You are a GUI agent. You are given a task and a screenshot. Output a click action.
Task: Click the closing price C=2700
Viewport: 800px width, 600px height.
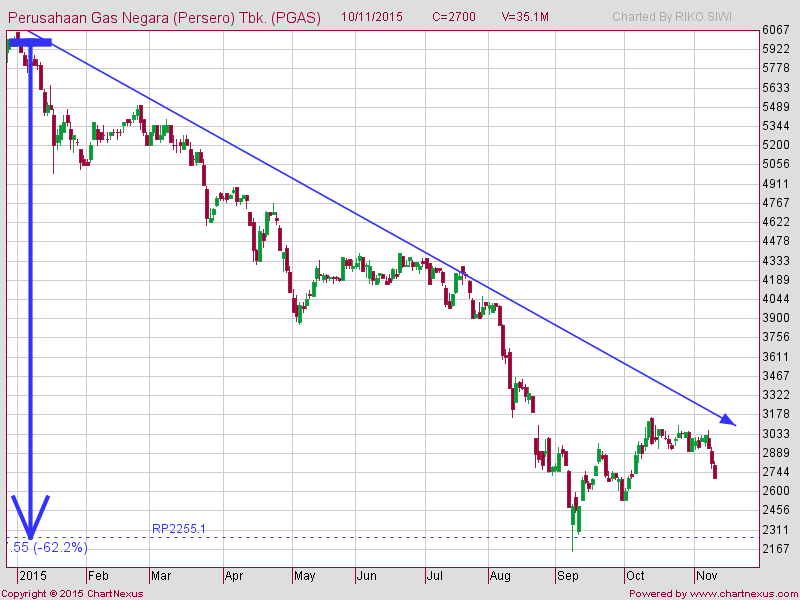click(x=454, y=17)
